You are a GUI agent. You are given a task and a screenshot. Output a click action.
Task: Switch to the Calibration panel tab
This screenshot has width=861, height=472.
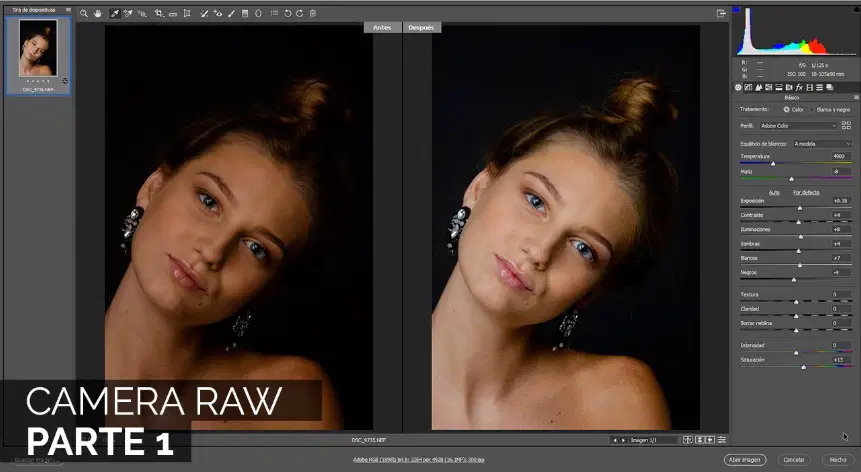pyautogui.click(x=809, y=87)
